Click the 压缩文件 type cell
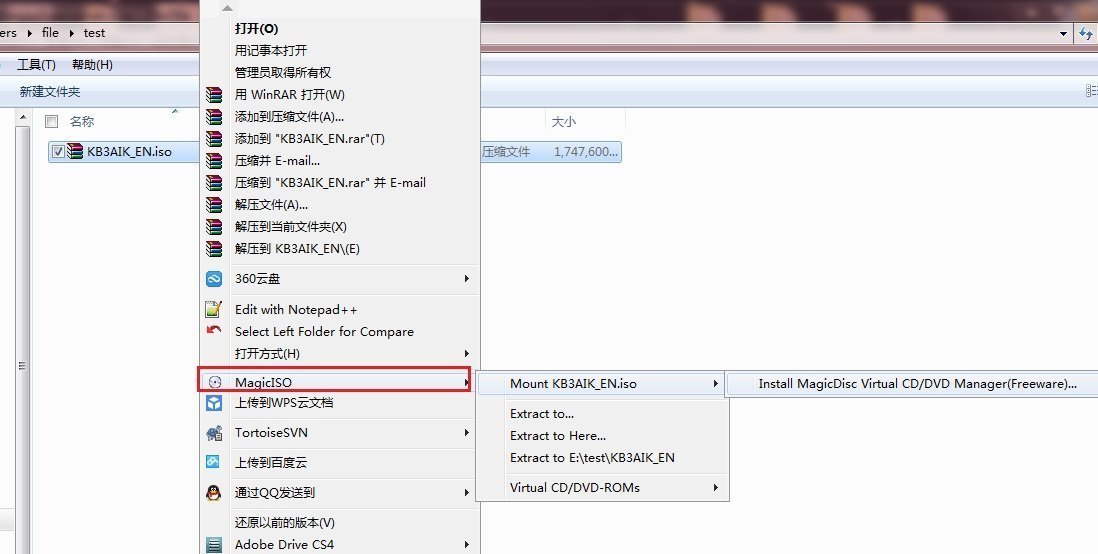 (506, 151)
